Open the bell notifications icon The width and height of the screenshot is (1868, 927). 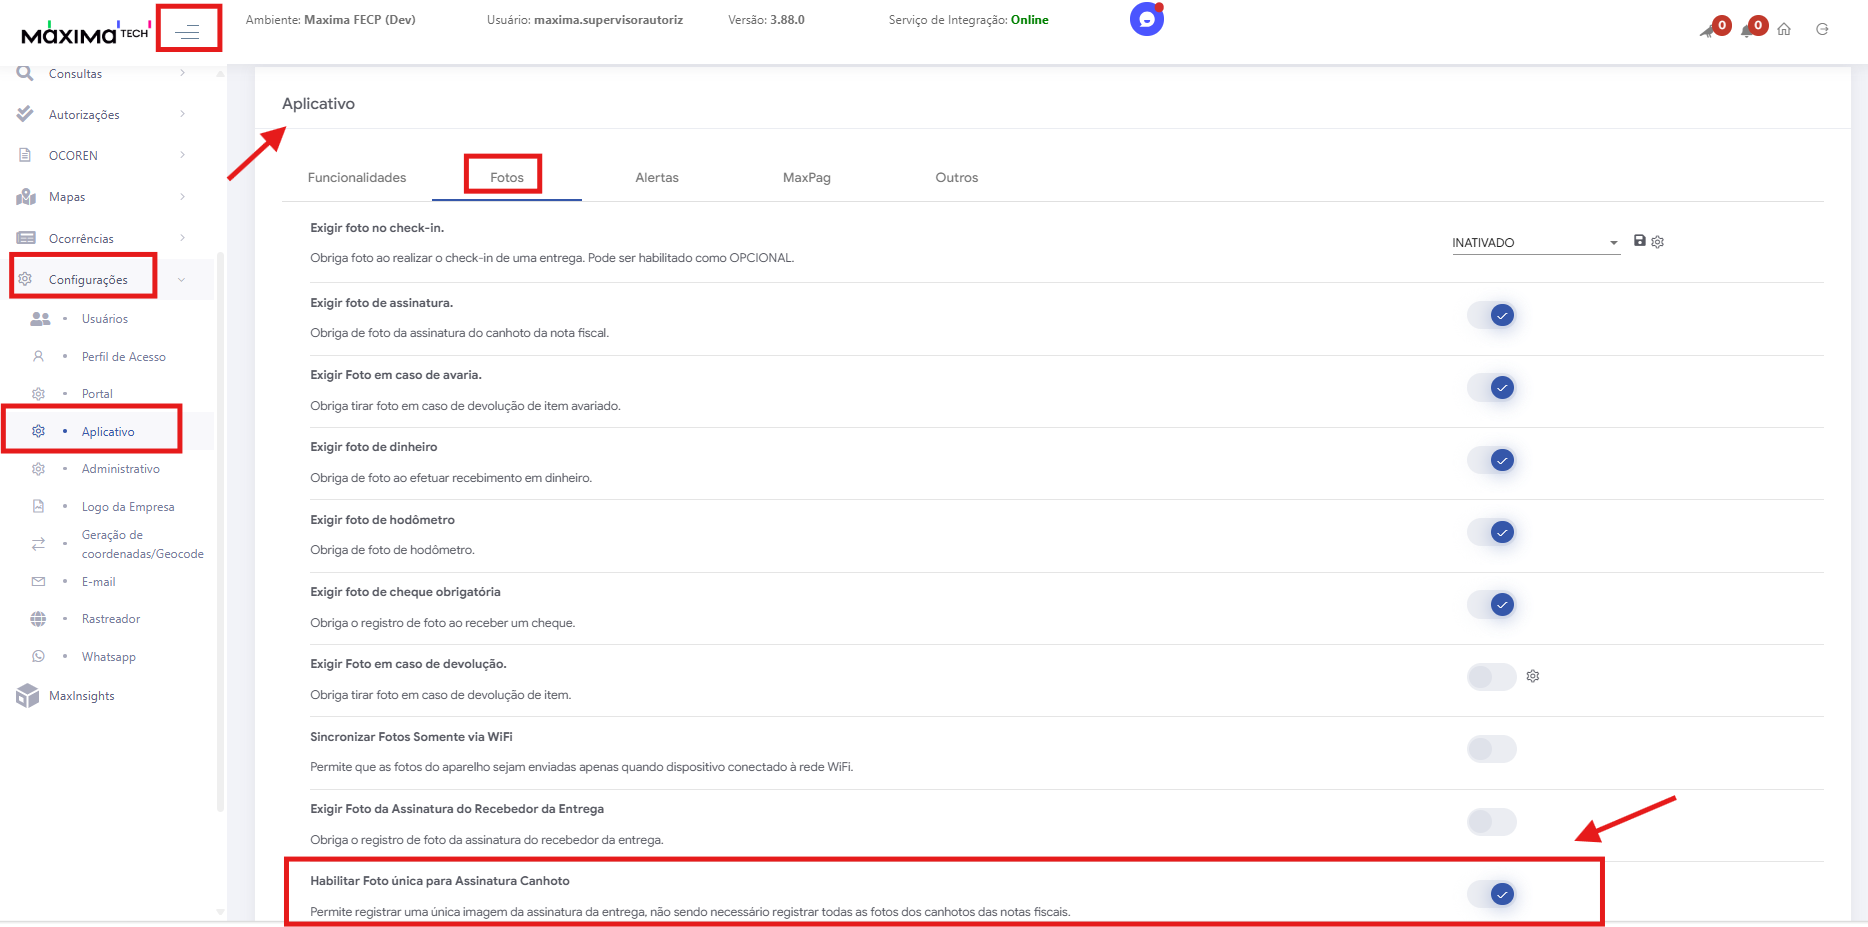coord(1748,30)
